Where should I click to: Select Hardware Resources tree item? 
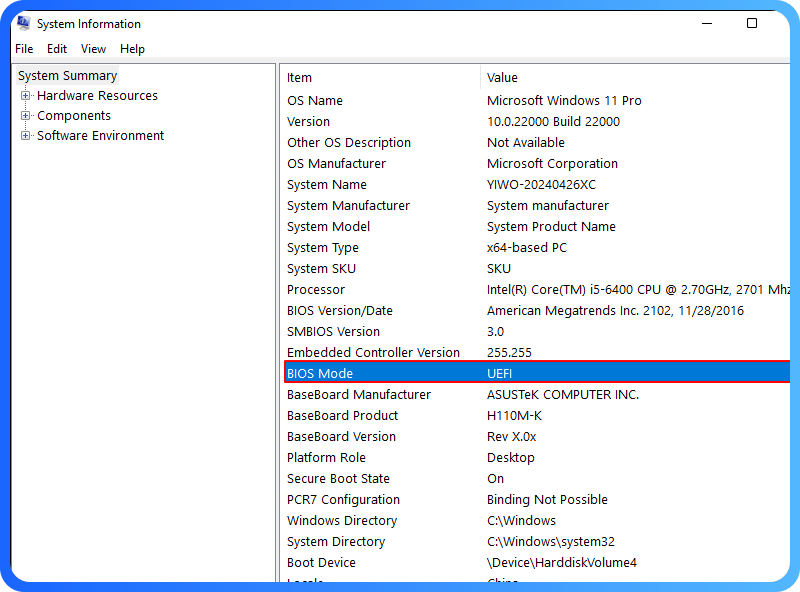click(x=97, y=95)
